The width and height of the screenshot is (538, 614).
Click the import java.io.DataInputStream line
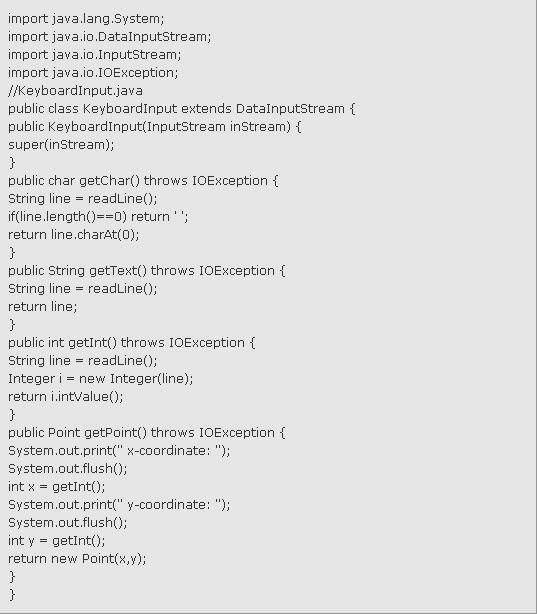click(110, 37)
